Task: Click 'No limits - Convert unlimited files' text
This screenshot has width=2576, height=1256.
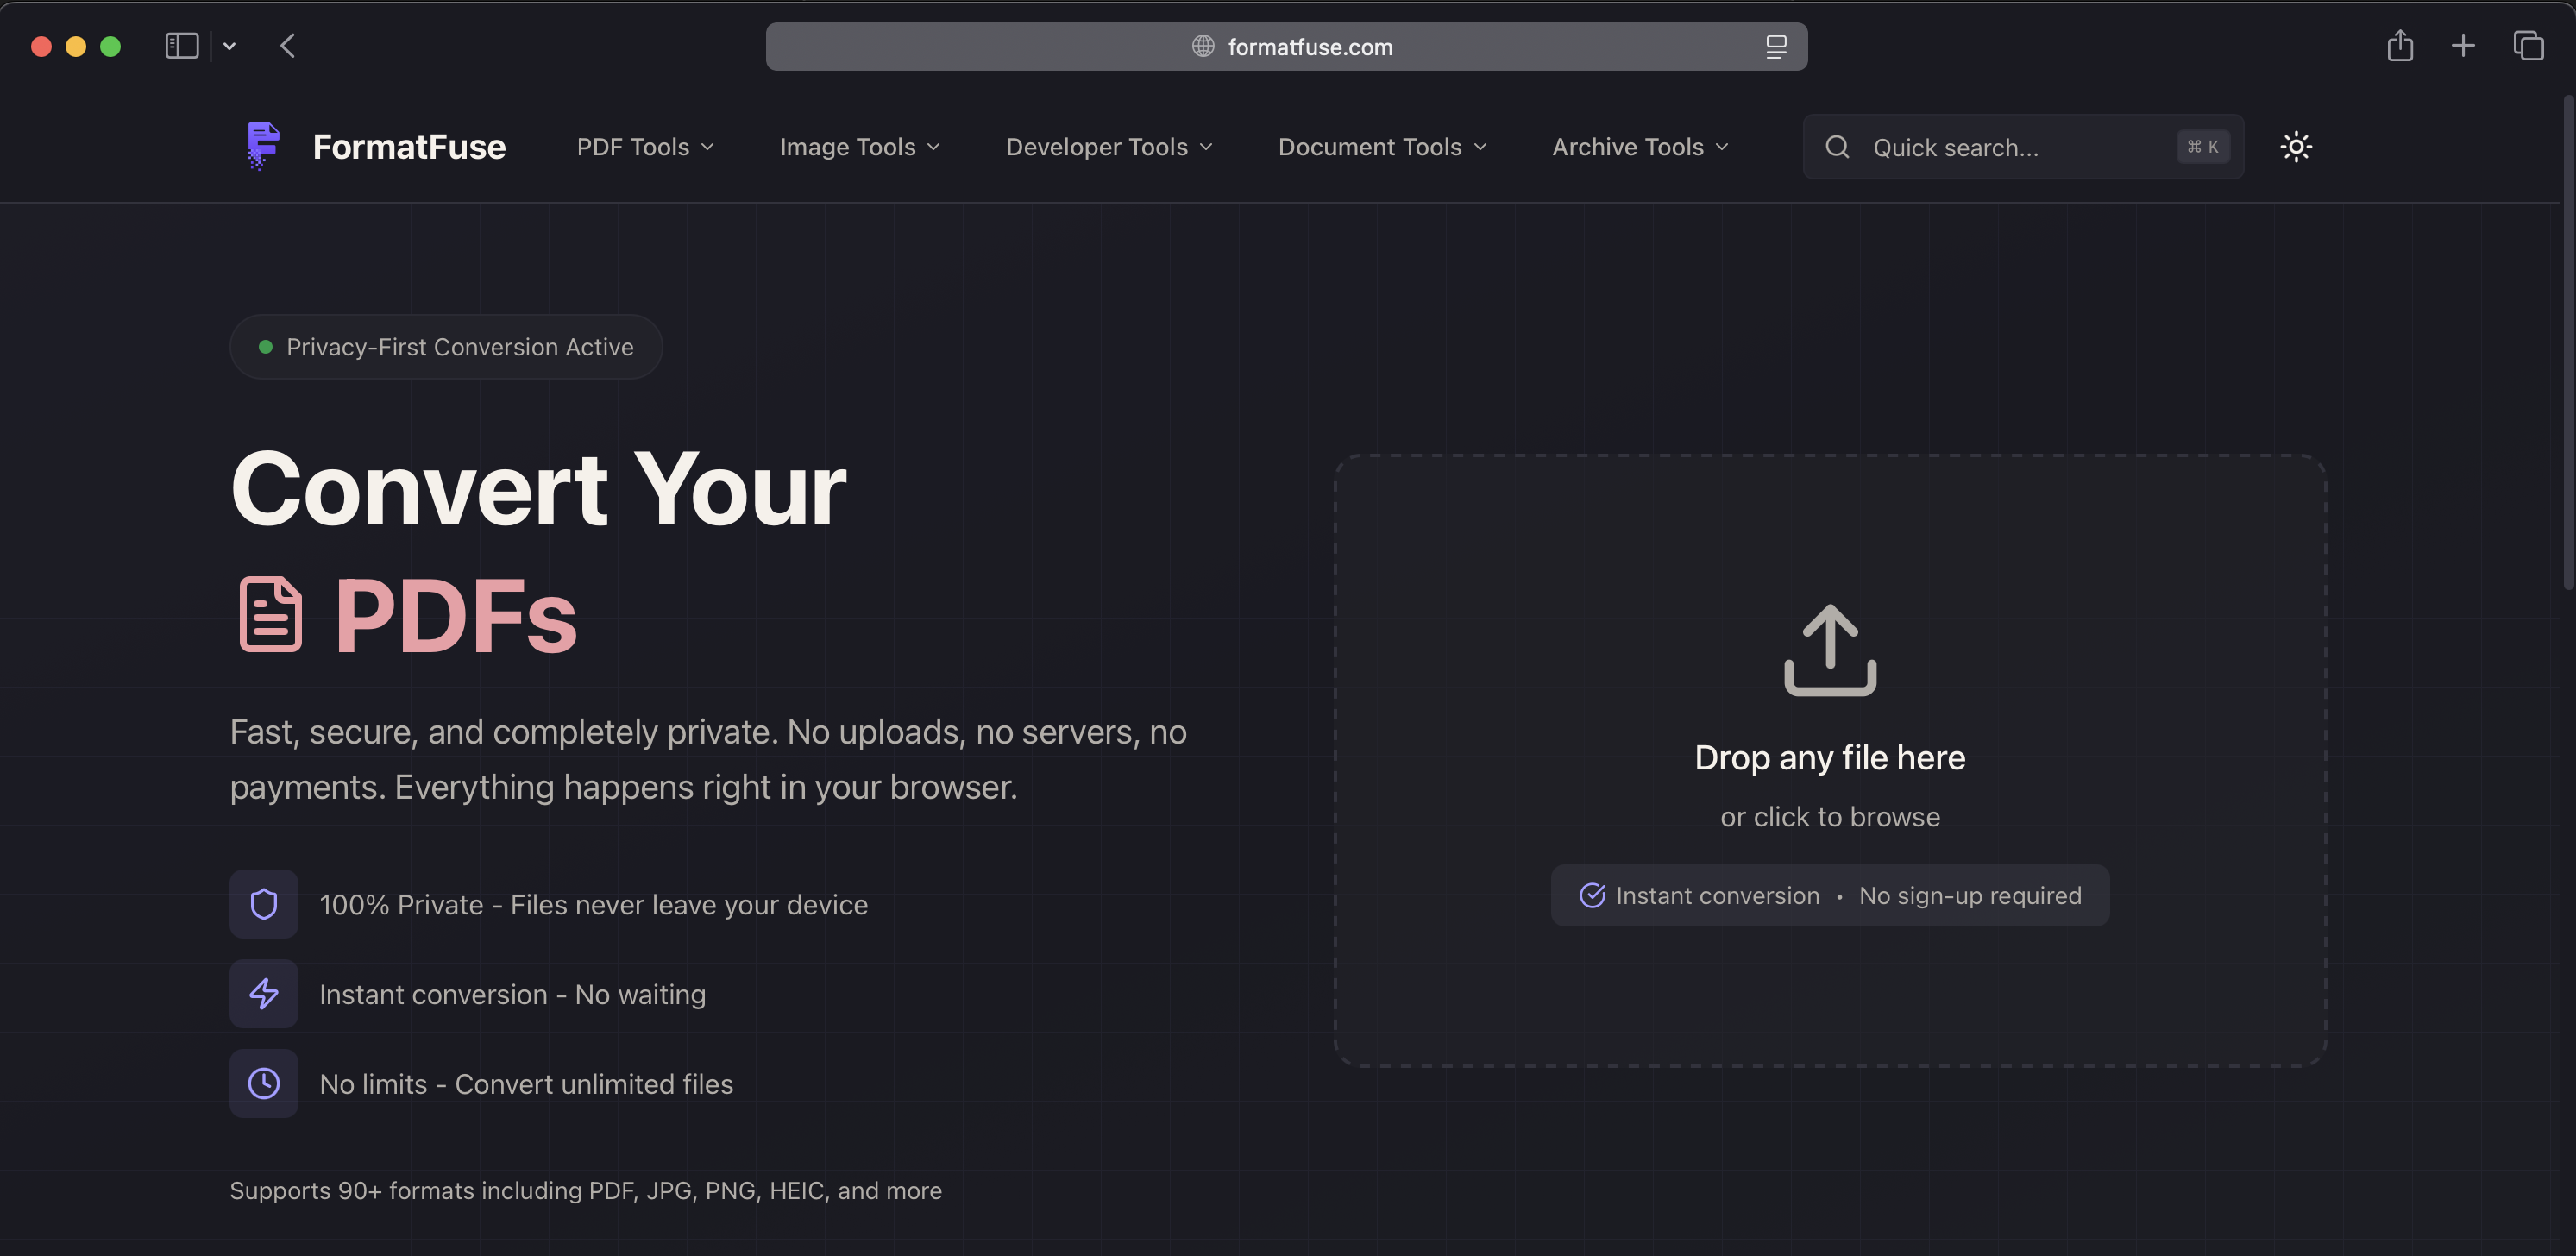Action: click(x=526, y=1084)
